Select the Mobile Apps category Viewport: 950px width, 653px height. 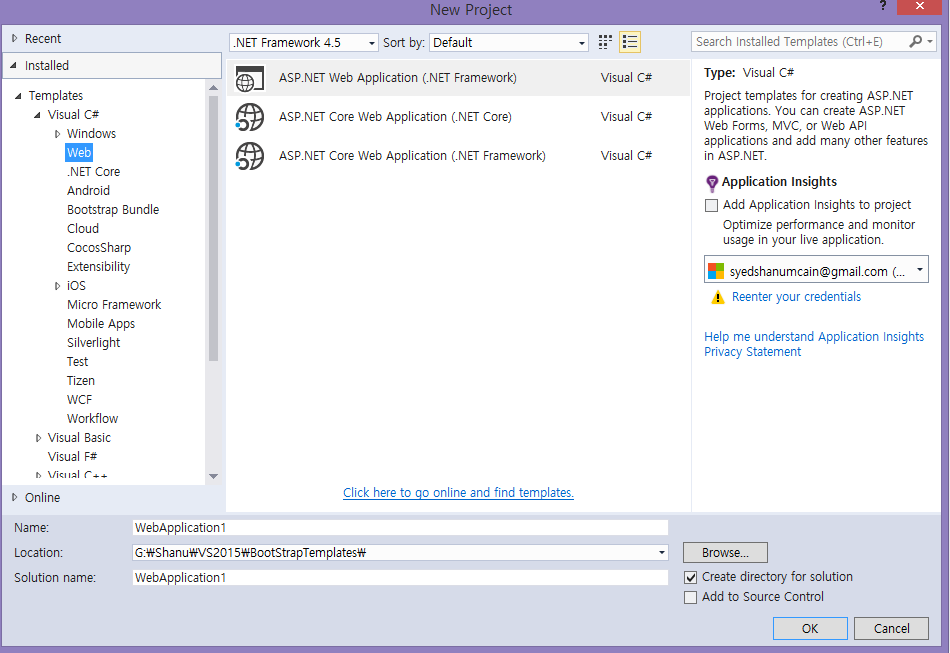(101, 323)
